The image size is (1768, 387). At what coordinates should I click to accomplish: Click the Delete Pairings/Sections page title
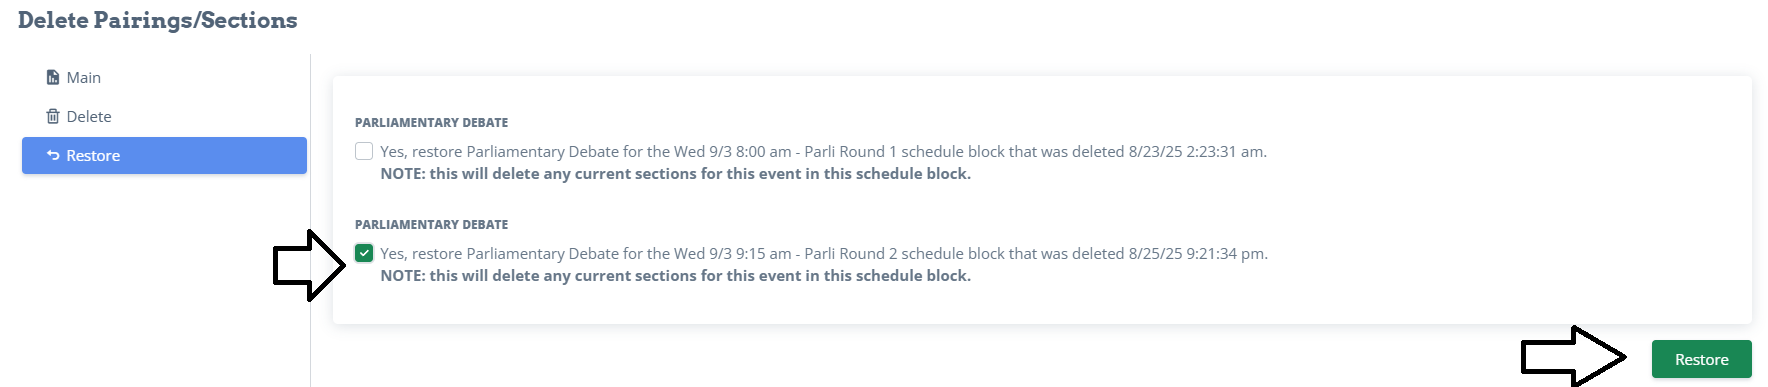coord(157,20)
